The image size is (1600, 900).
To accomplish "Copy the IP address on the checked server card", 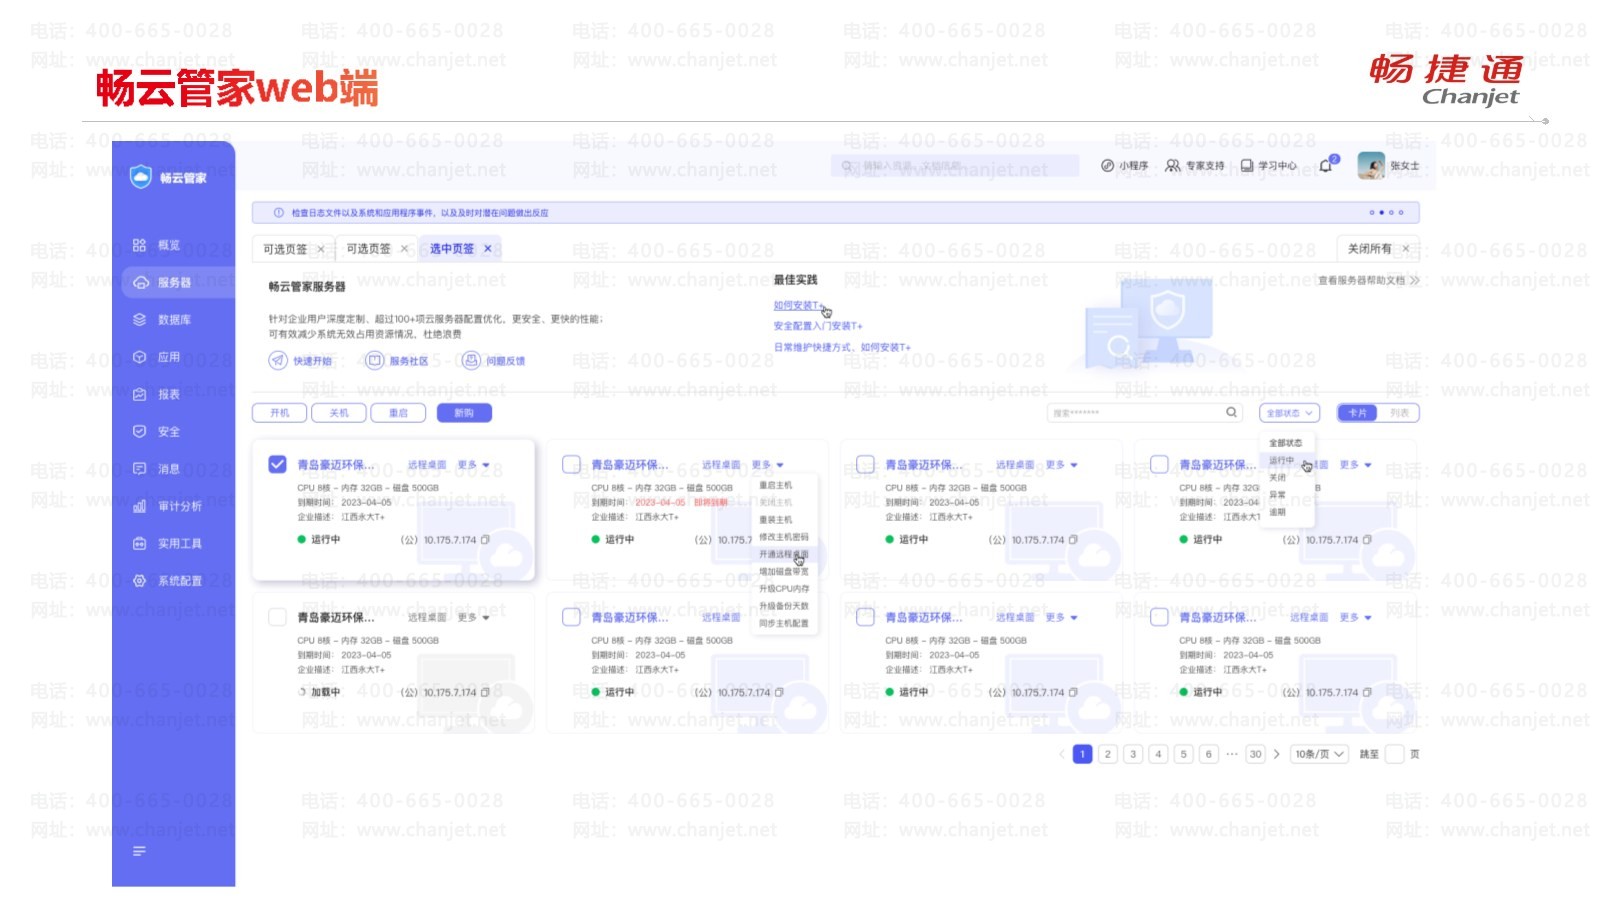I will click(485, 540).
